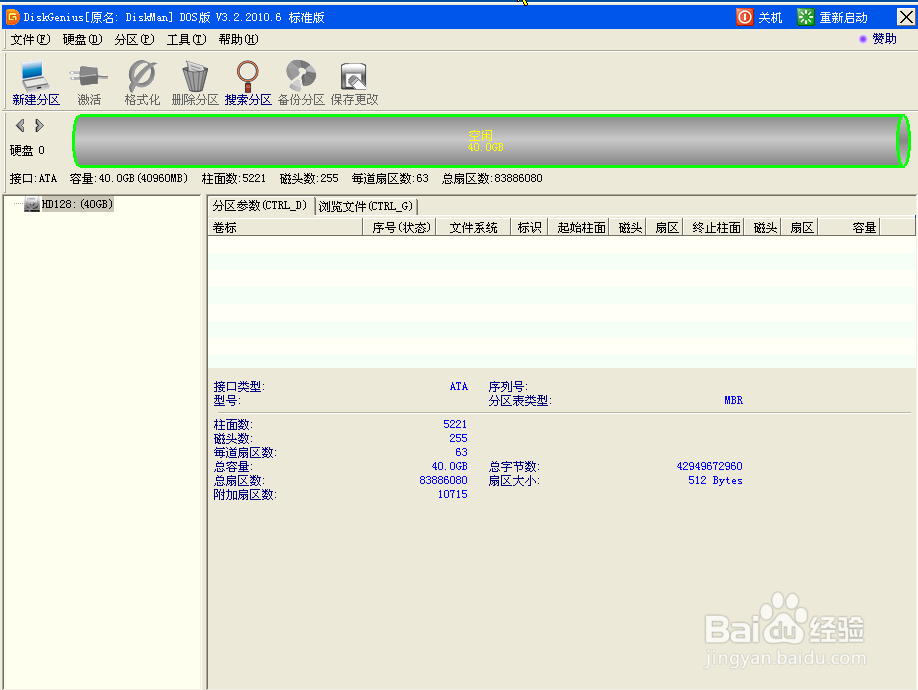918x690 pixels.
Task: Open the 硬盘(D) menu
Action: pos(83,39)
